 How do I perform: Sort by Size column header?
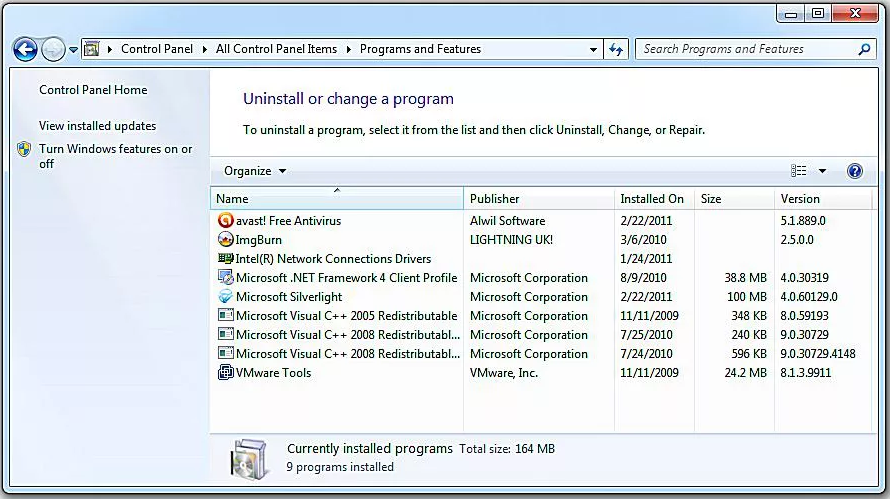[x=734, y=199]
